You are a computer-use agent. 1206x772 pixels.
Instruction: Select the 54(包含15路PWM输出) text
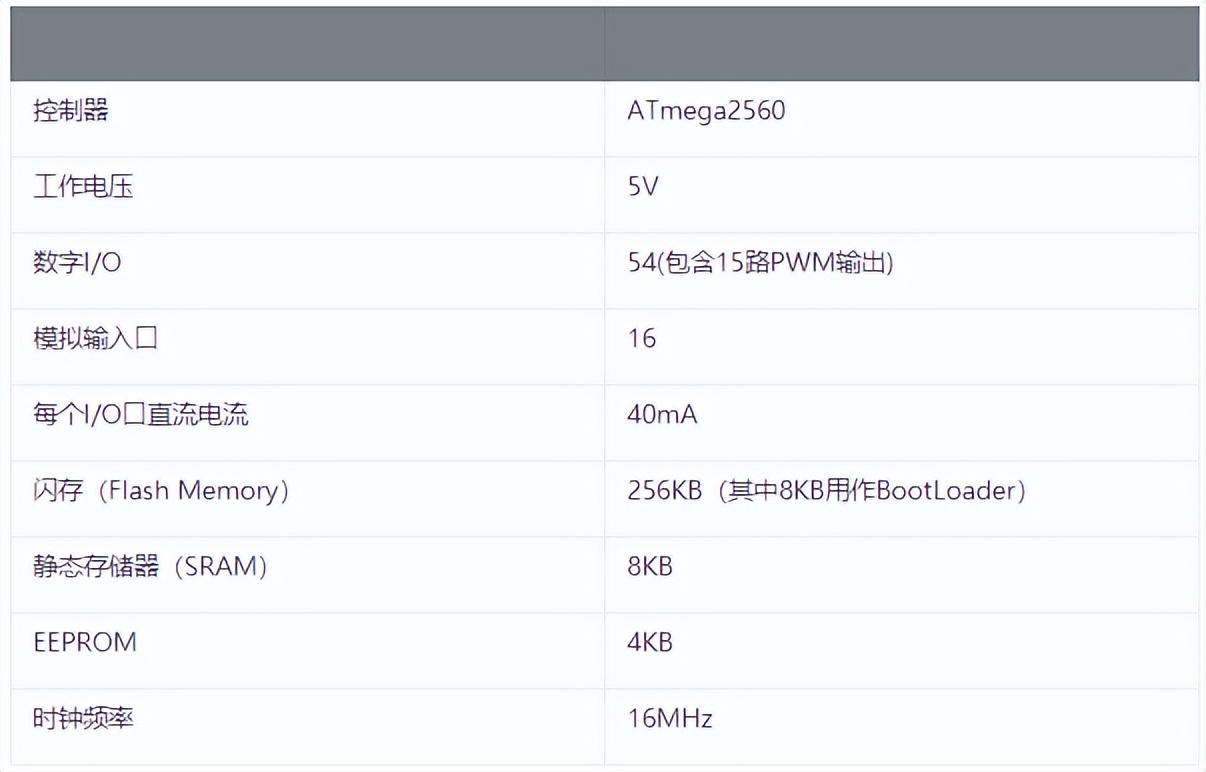click(x=760, y=263)
